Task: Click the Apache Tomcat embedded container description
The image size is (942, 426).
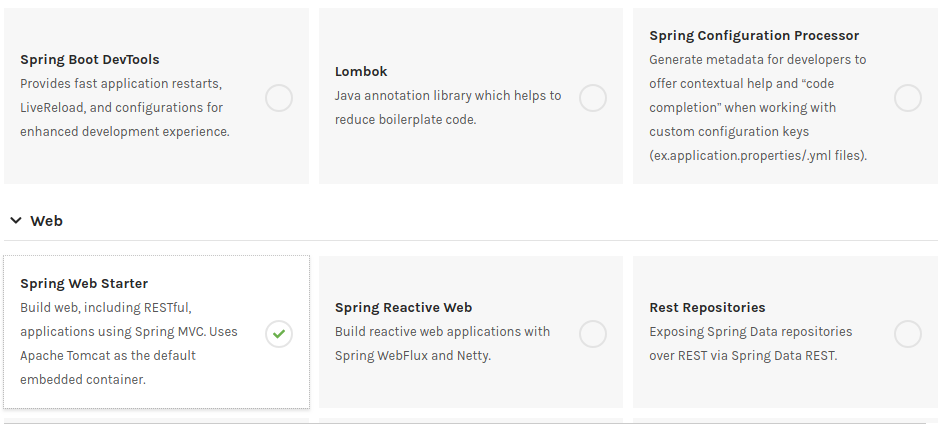Action: pyautogui.click(x=108, y=355)
